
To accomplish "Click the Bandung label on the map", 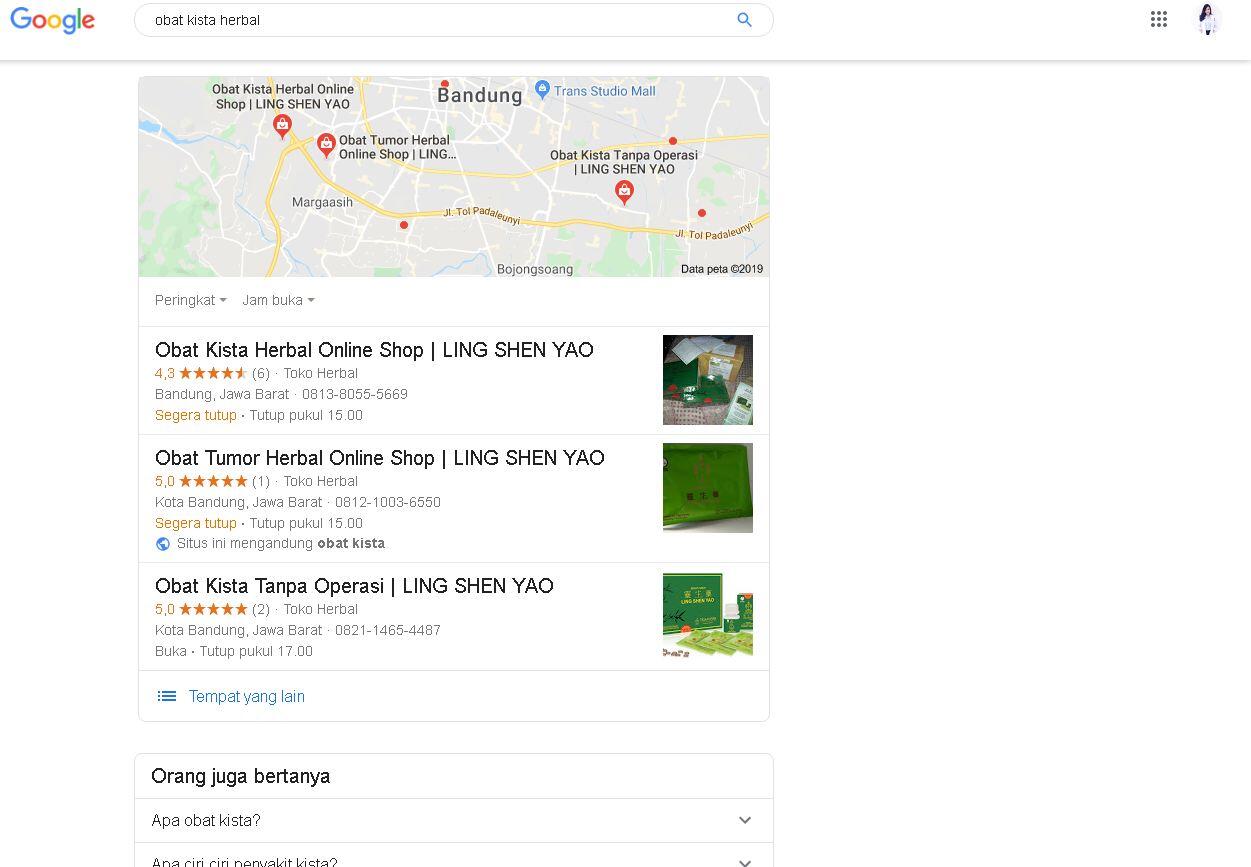I will [480, 96].
